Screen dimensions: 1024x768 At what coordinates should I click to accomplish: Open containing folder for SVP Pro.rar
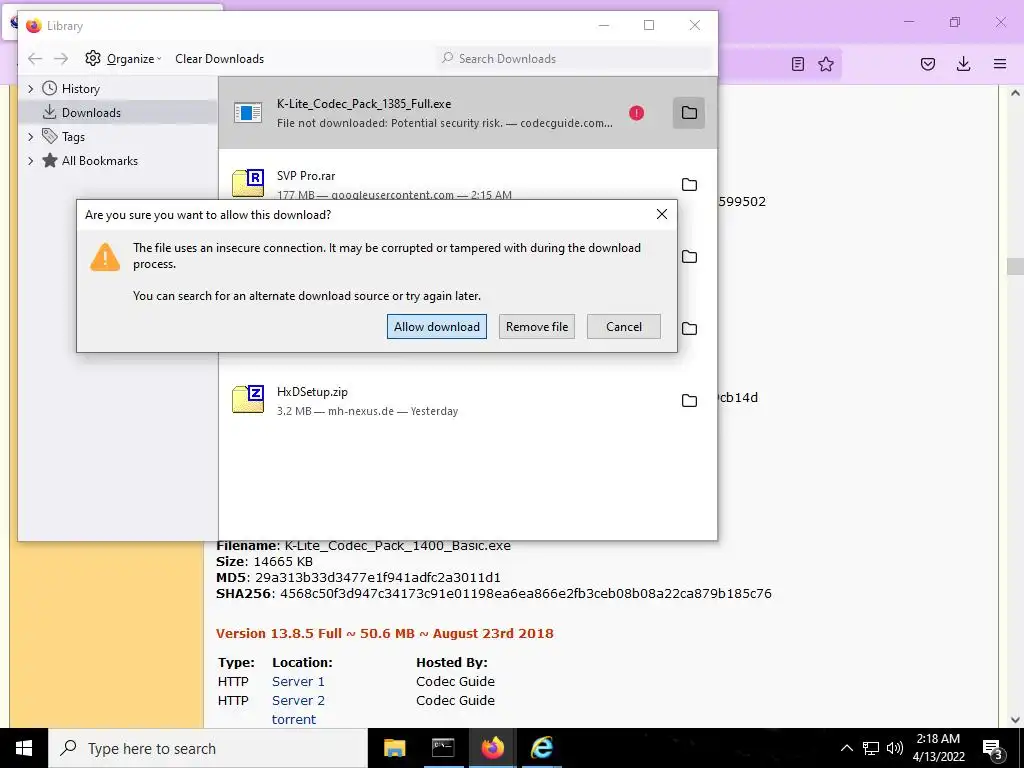(689, 185)
